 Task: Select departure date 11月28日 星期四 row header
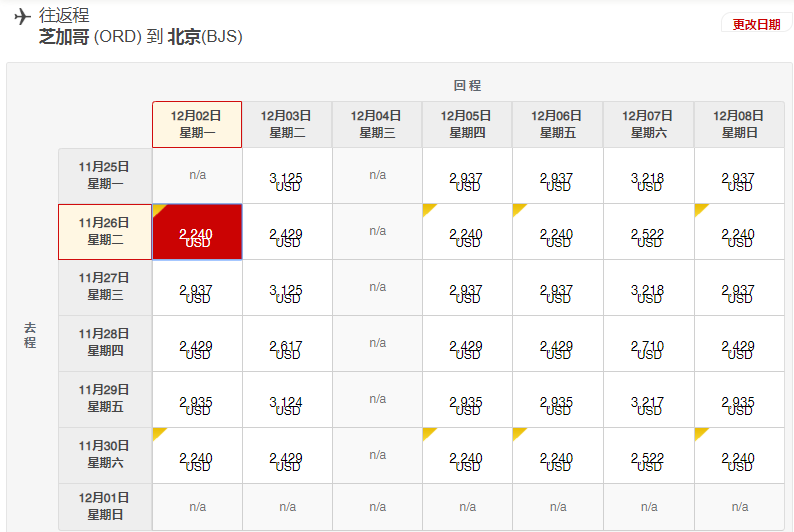pyautogui.click(x=105, y=344)
